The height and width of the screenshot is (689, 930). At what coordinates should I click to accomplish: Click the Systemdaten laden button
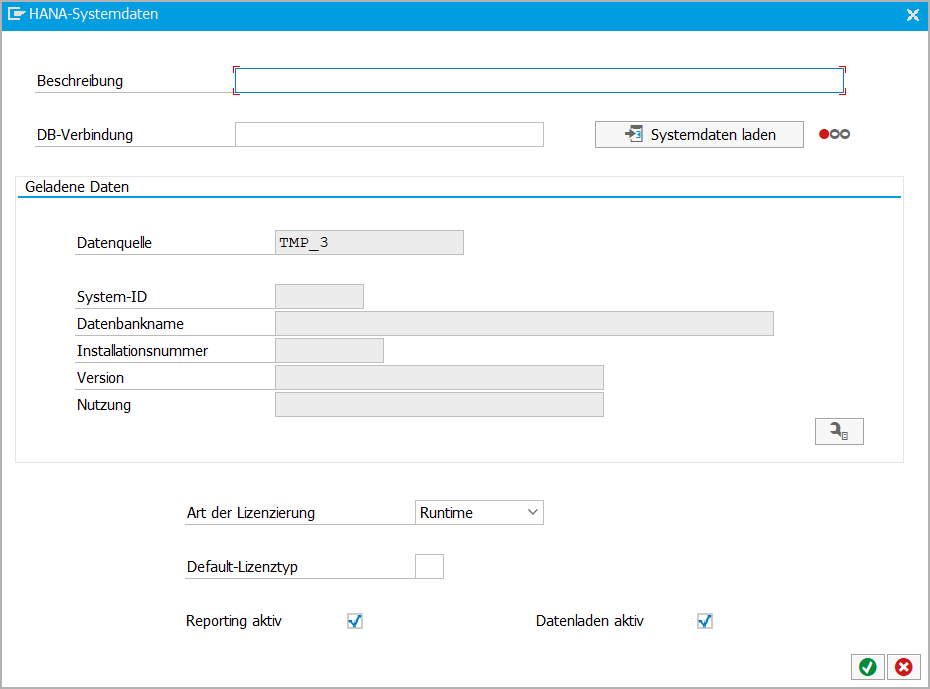699,135
